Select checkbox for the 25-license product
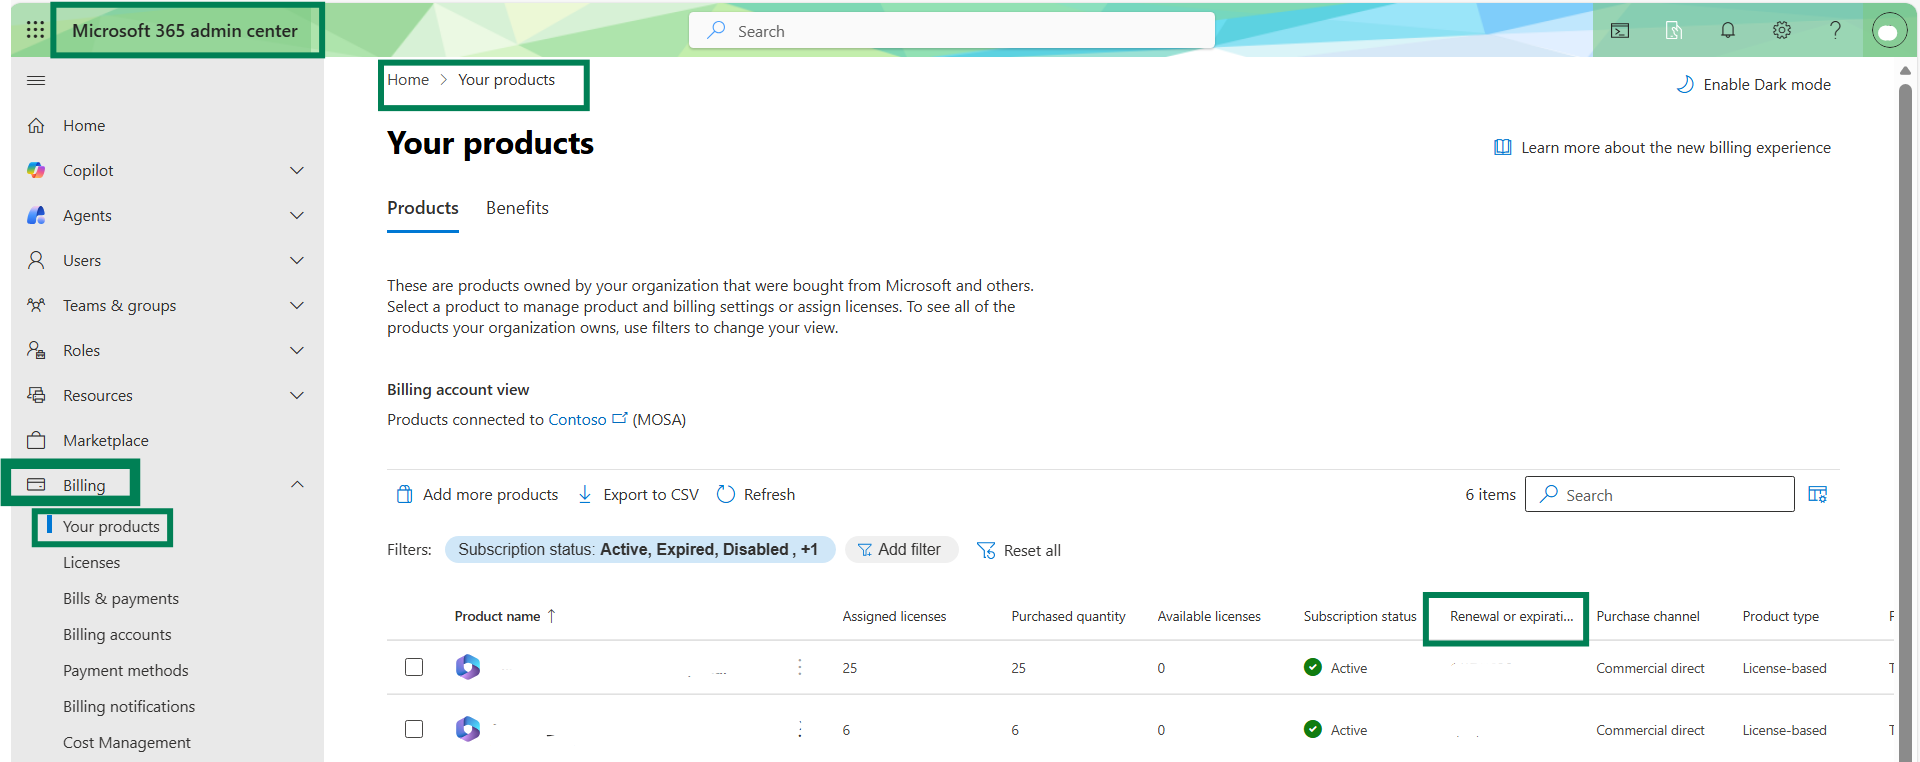Screen dimensions: 1920x762 coord(414,667)
